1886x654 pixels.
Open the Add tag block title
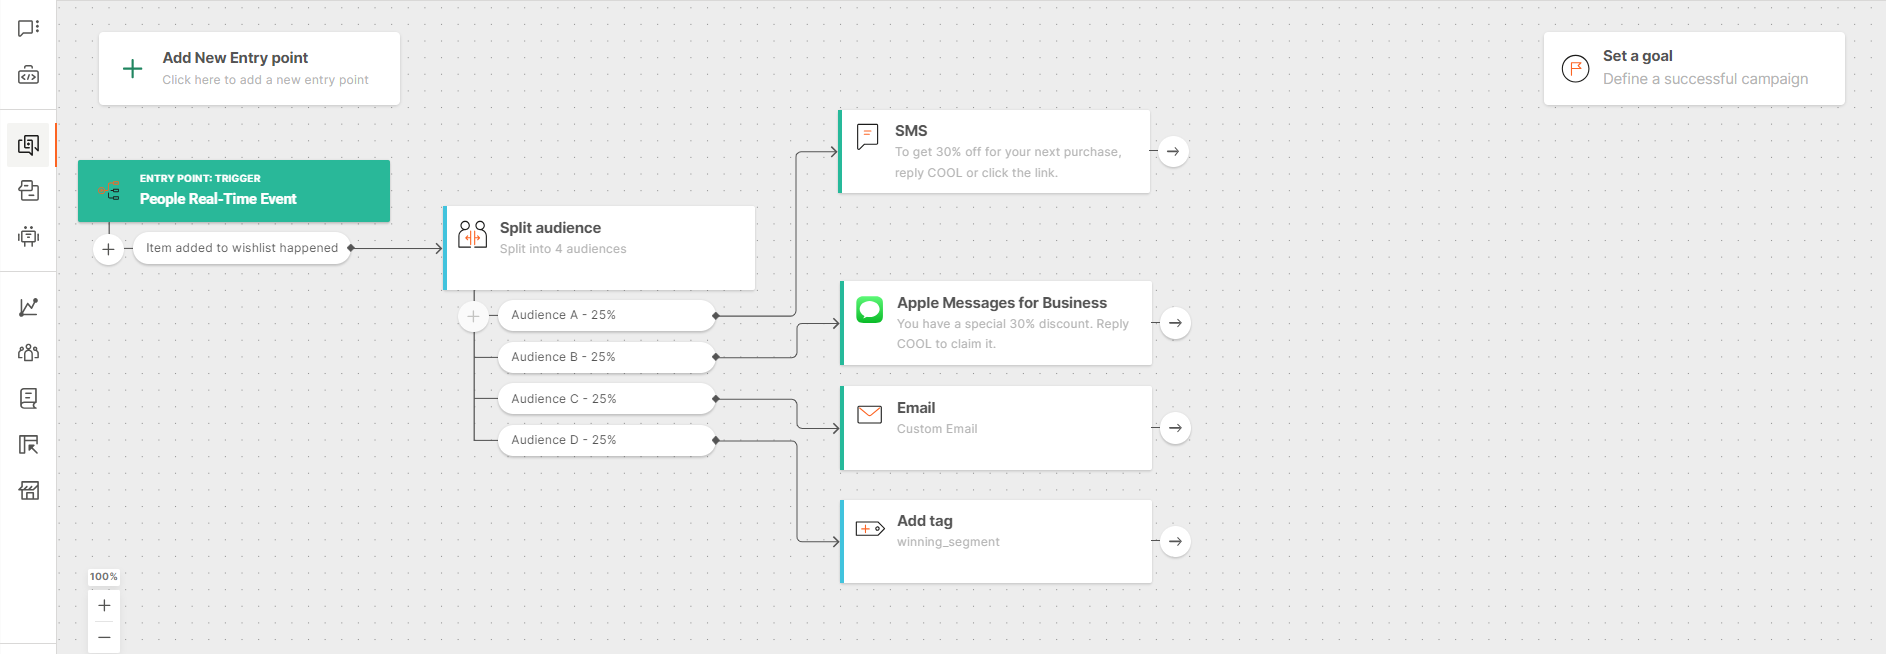[x=925, y=521]
